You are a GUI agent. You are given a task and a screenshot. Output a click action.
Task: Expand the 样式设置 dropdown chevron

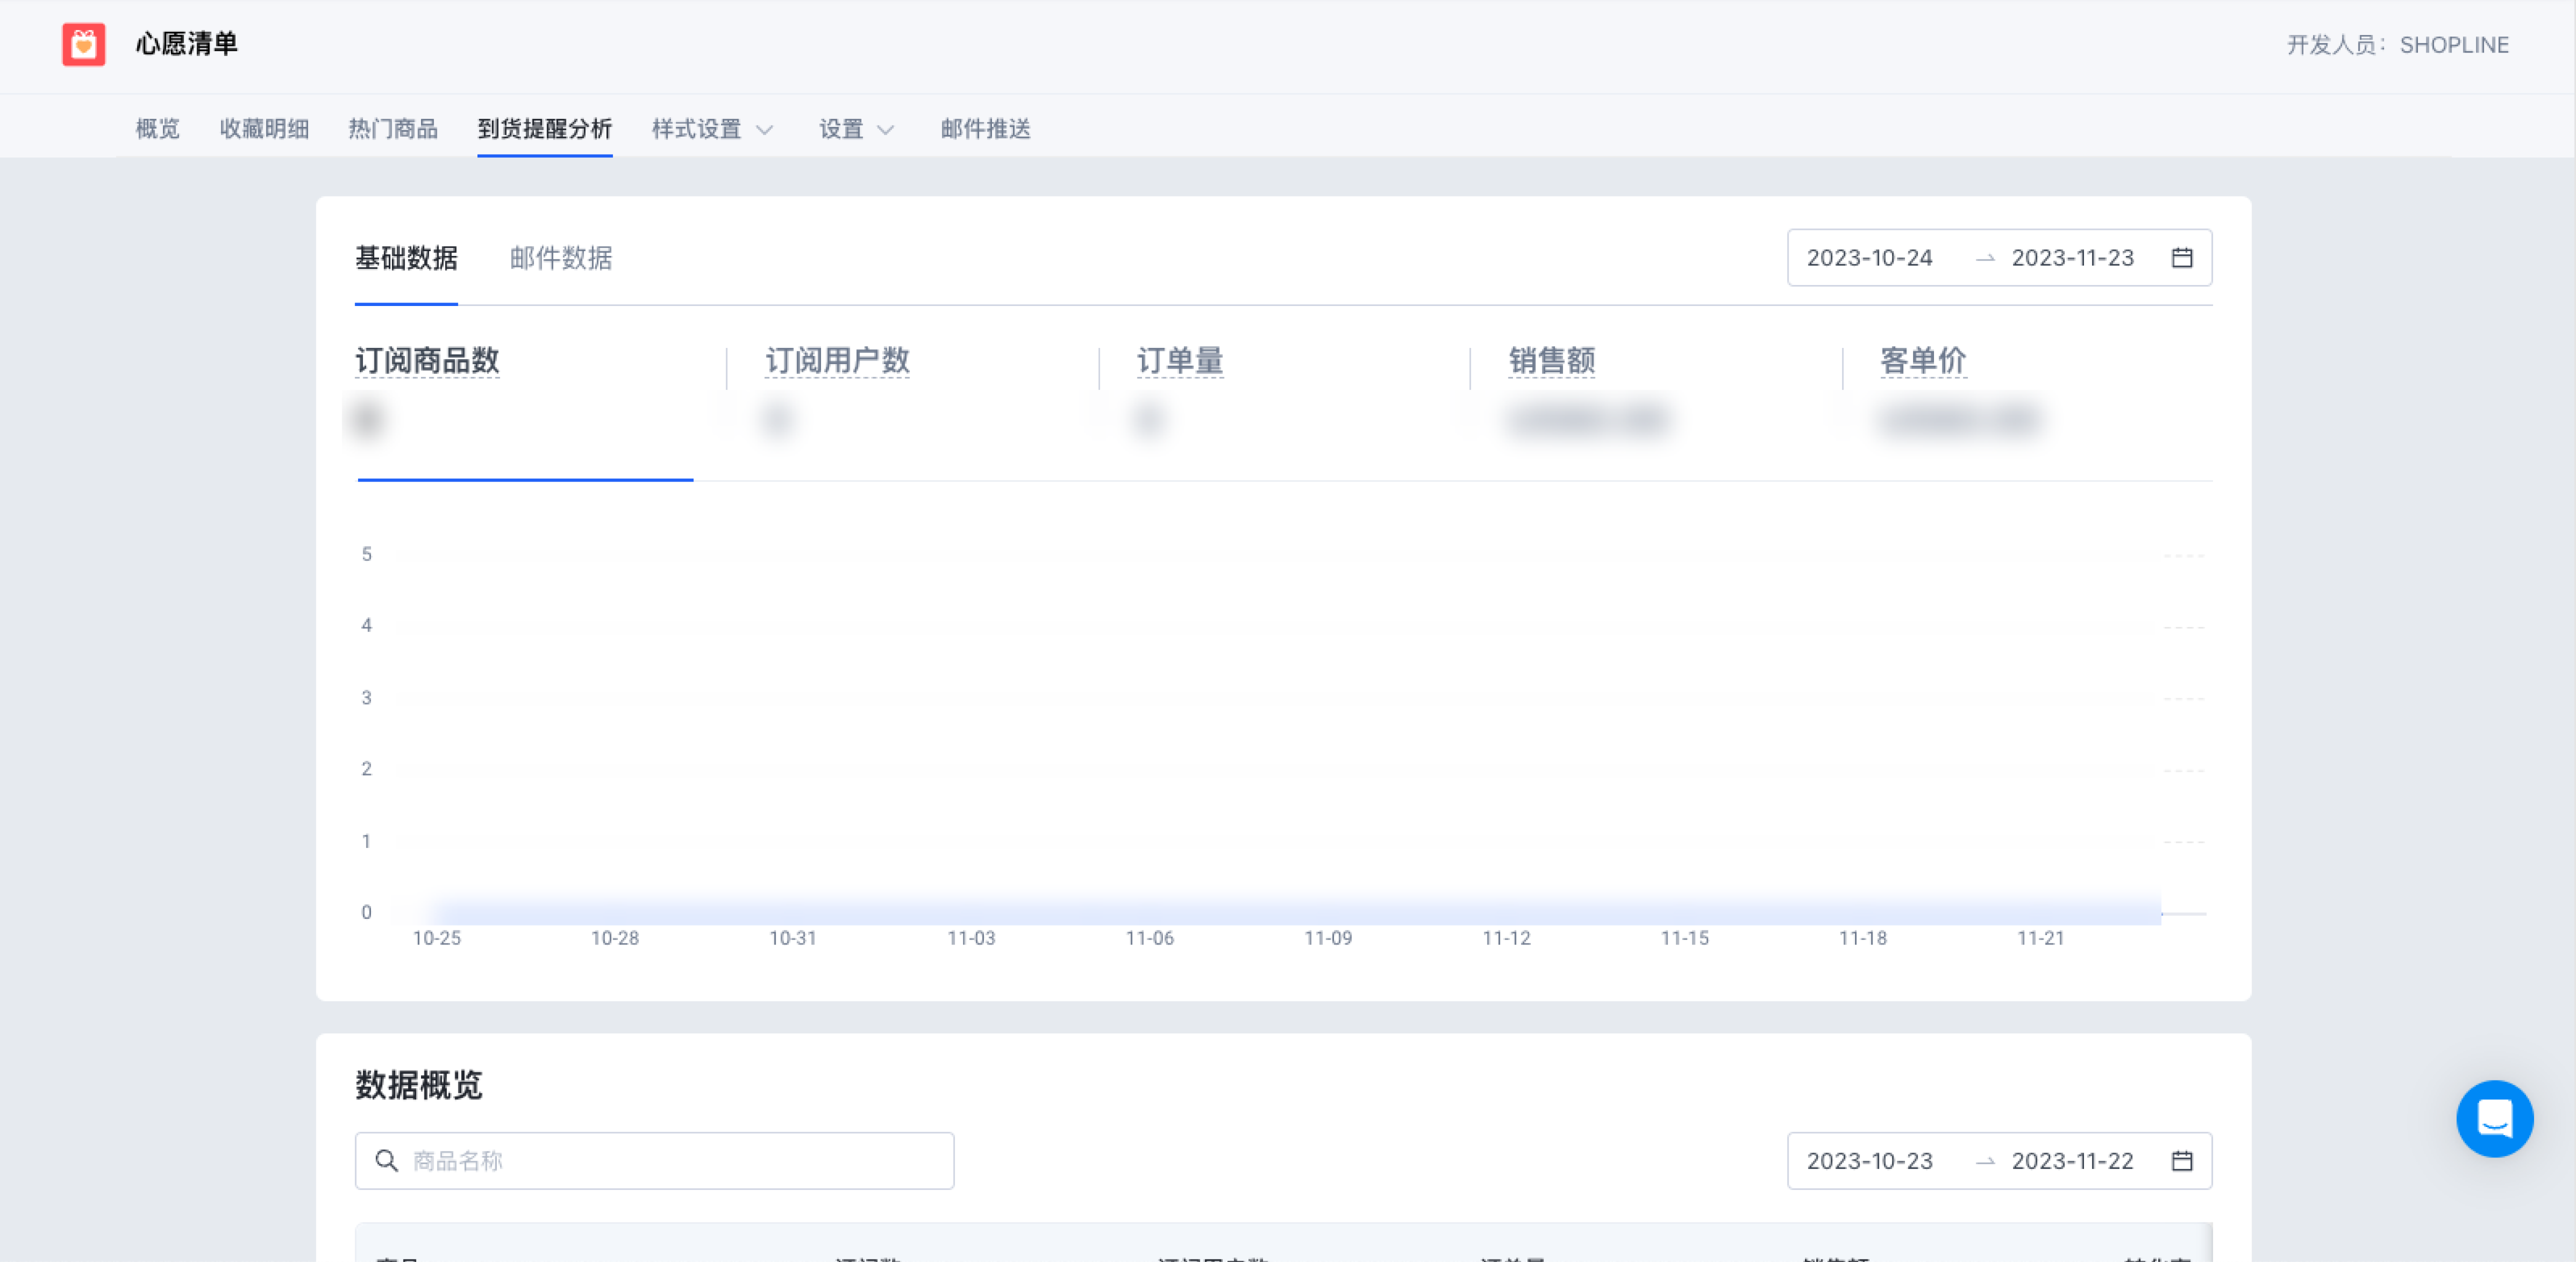tap(765, 130)
